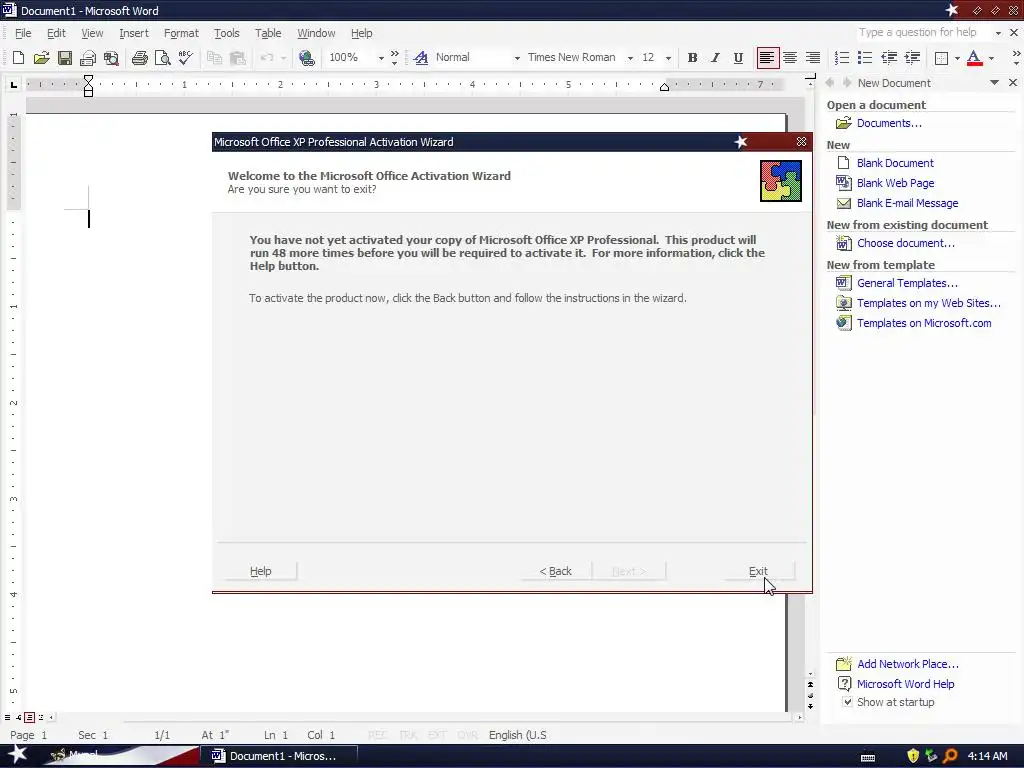Open Templates on Microsoft.com link
The width and height of the screenshot is (1024, 768).
tap(923, 323)
